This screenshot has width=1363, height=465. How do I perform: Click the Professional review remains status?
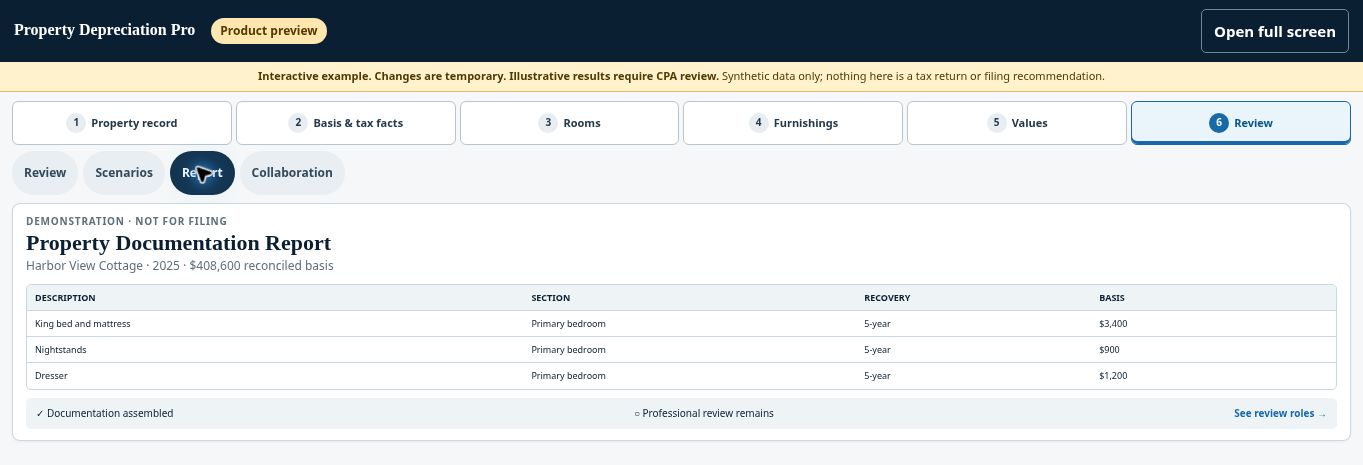click(704, 413)
